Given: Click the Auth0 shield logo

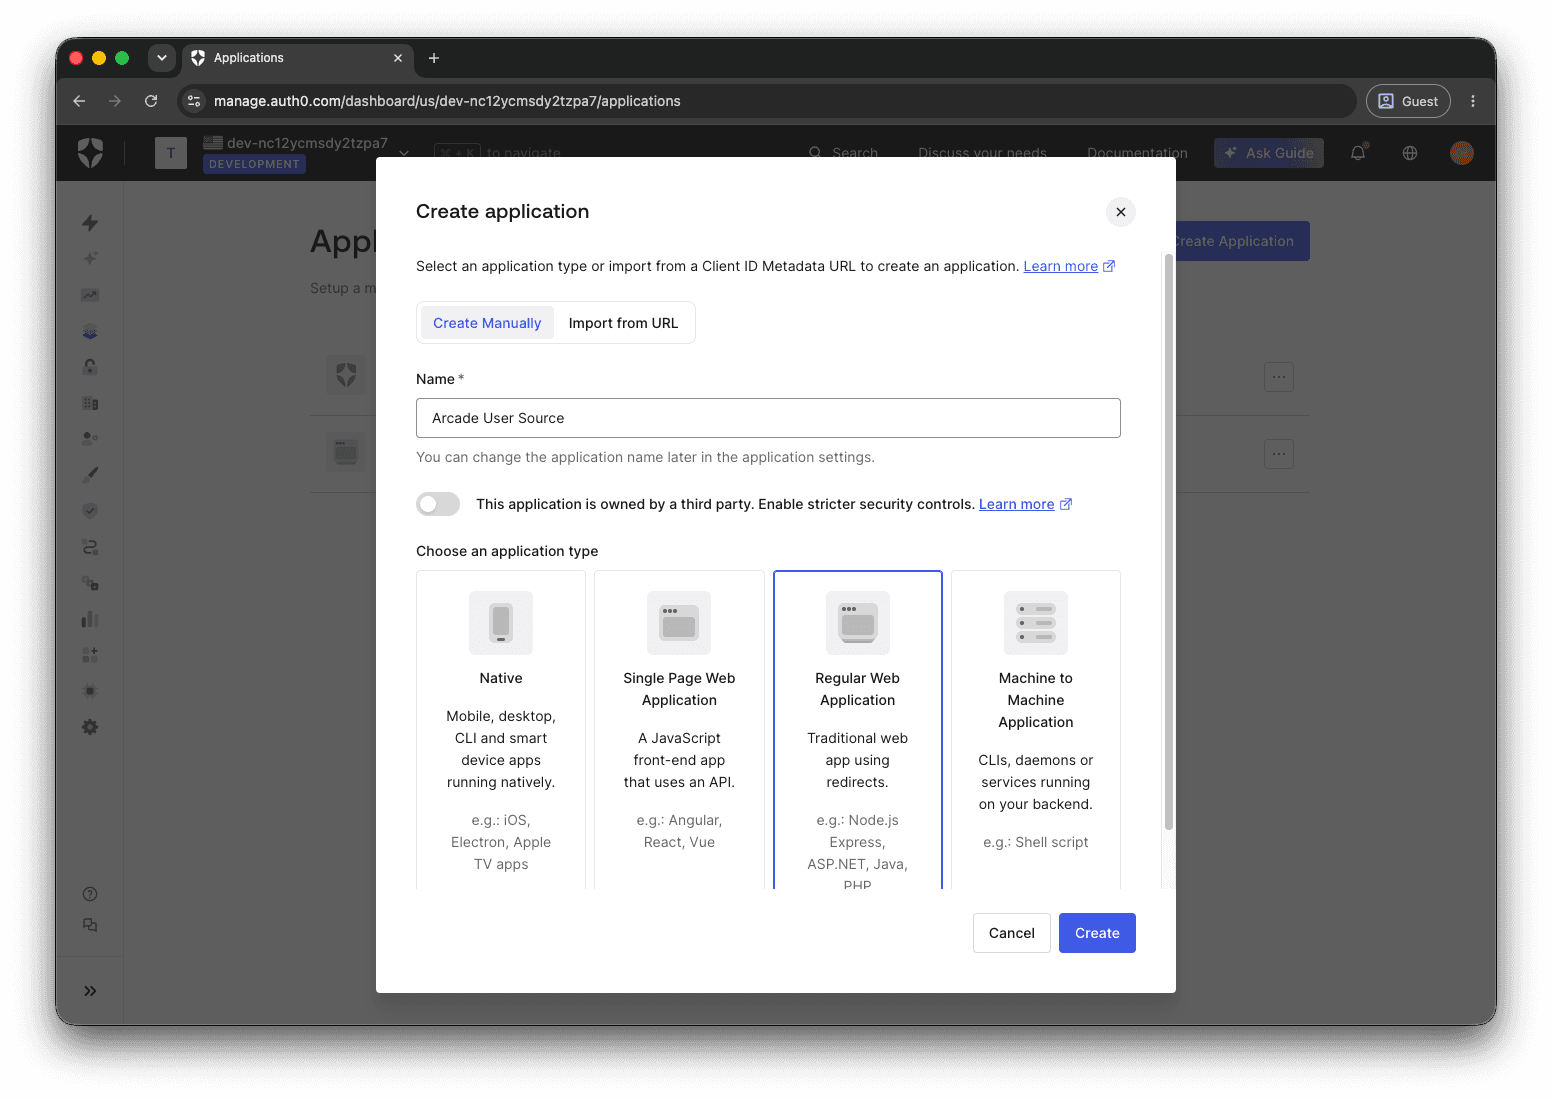Looking at the screenshot, I should [x=90, y=153].
